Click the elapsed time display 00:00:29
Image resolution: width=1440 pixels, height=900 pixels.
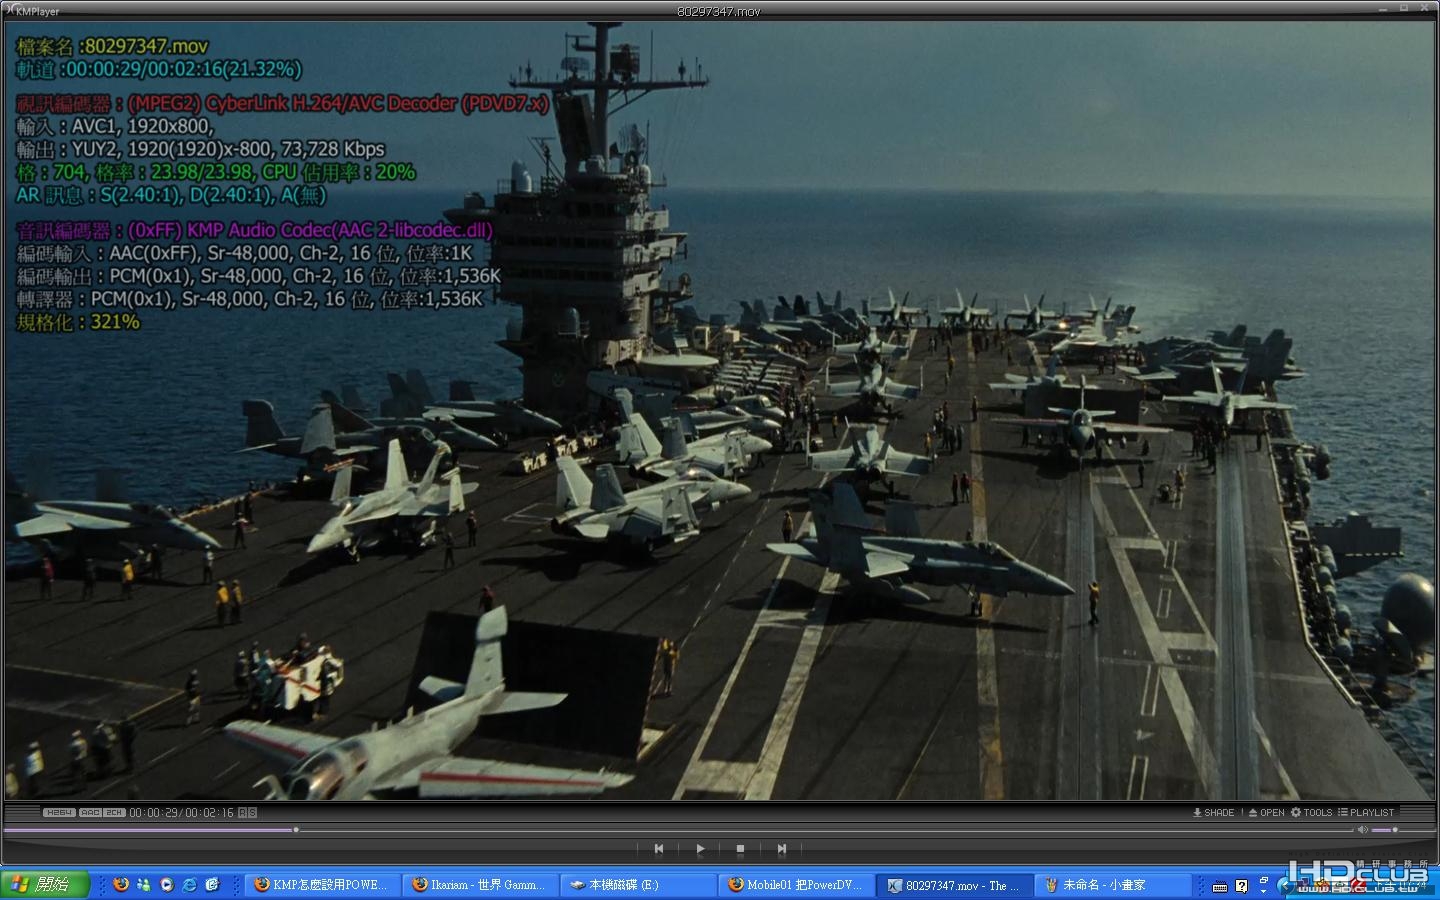[x=153, y=812]
